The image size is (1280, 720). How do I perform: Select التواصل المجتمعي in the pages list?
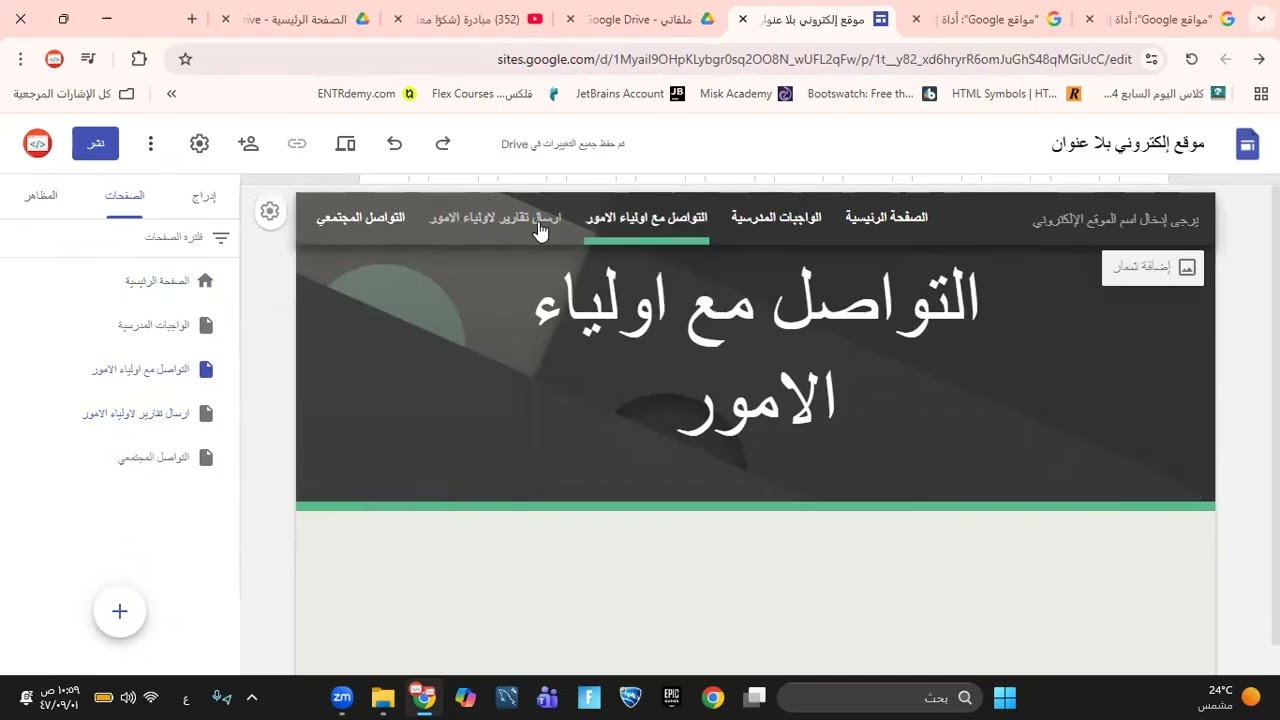153,457
